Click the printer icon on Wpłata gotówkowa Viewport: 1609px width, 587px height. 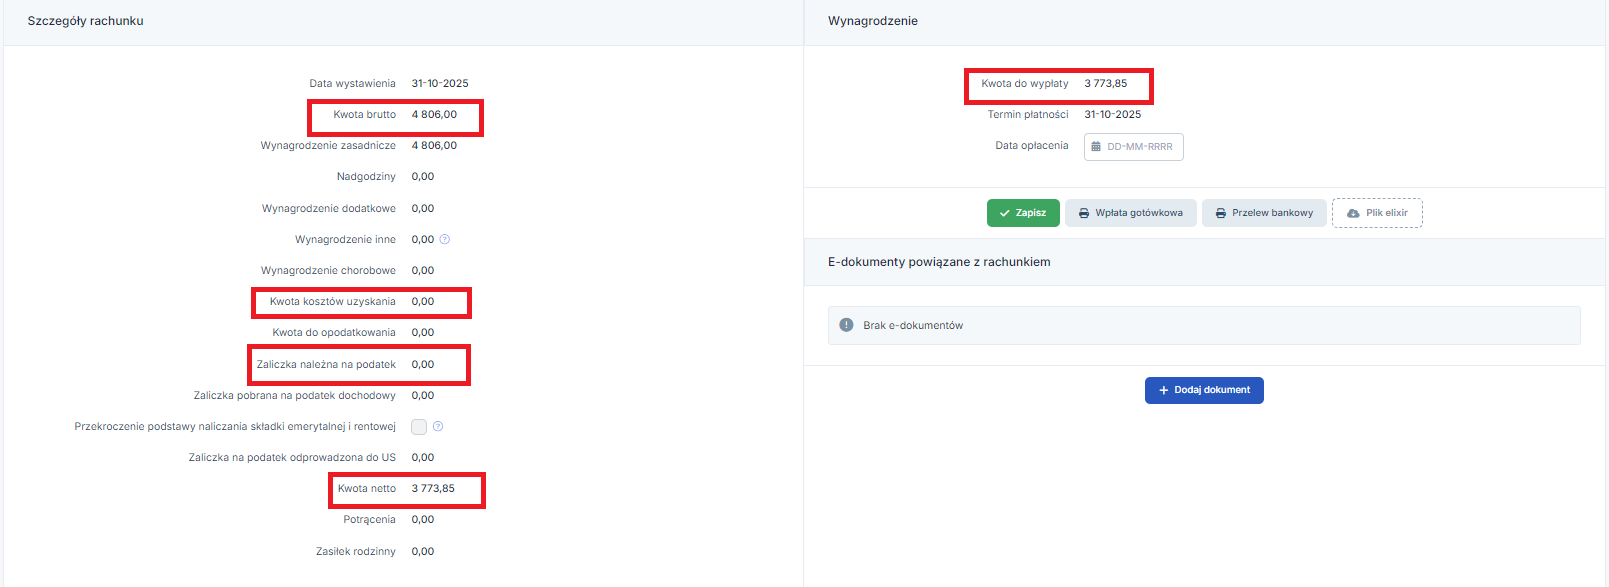point(1084,213)
